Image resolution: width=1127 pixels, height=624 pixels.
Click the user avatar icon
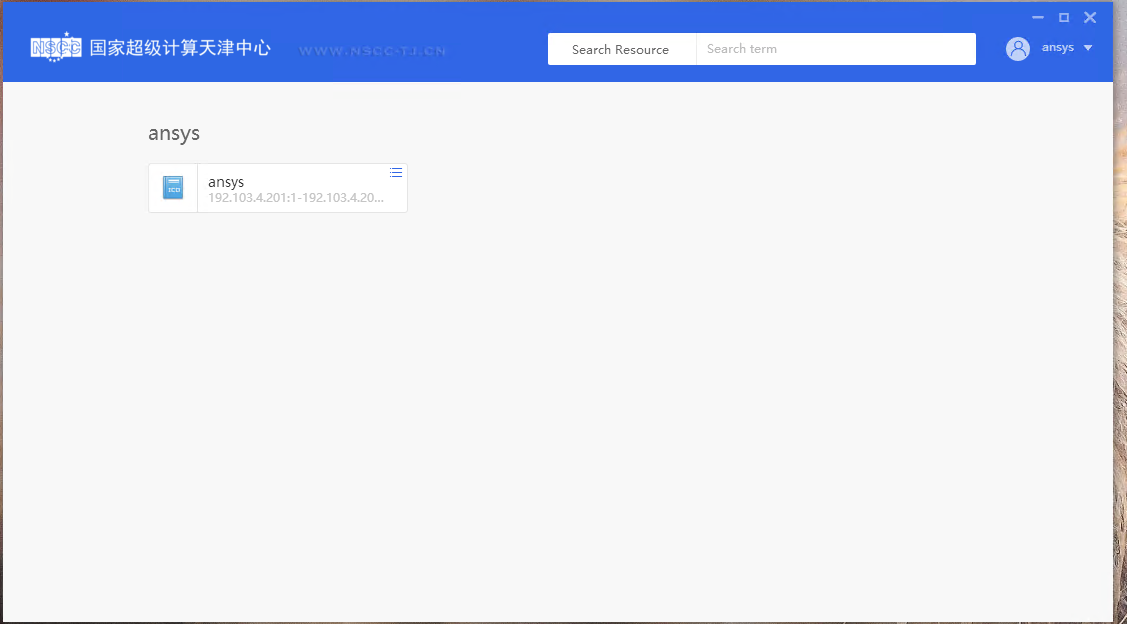pos(1018,49)
